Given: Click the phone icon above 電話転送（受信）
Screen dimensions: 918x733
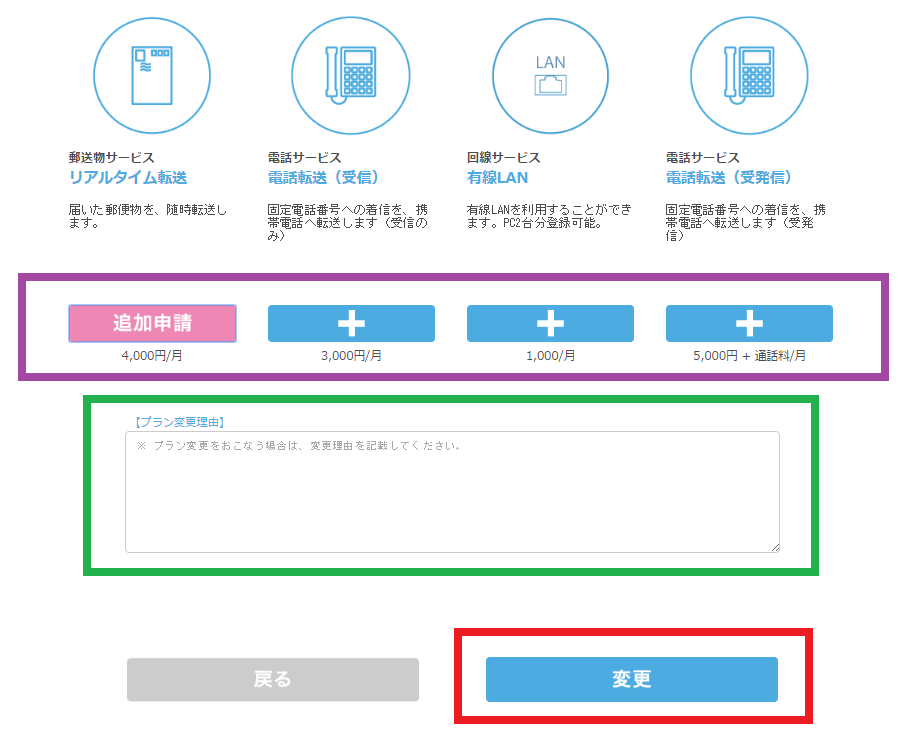Looking at the screenshot, I should pyautogui.click(x=350, y=75).
